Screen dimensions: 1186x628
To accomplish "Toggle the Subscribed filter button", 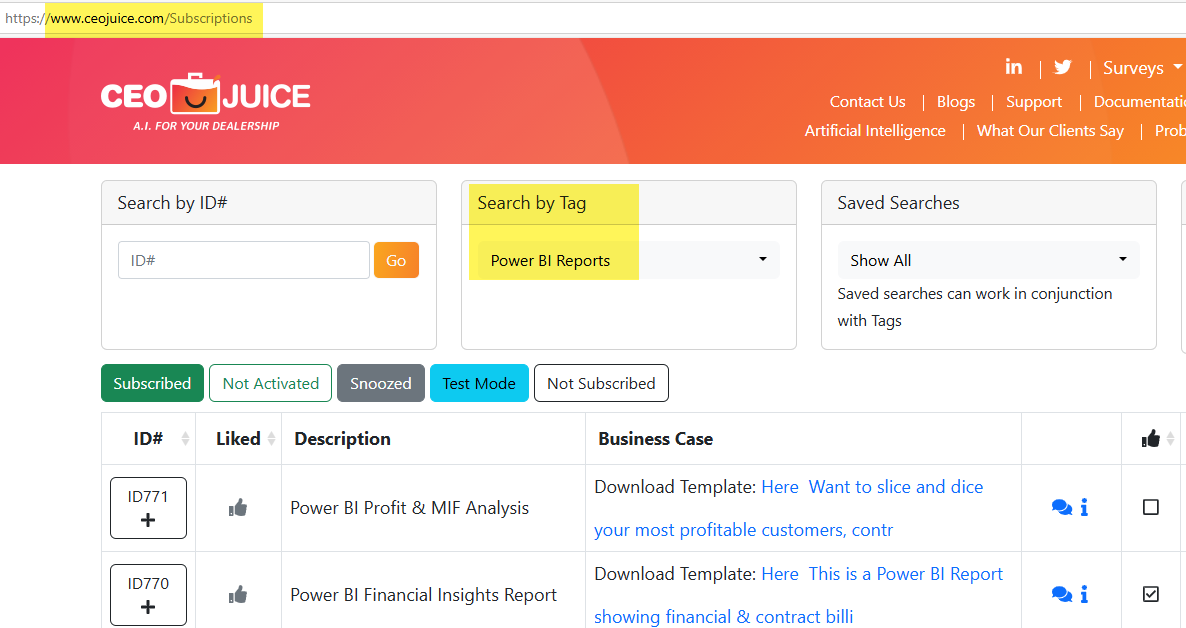I will tap(152, 384).
